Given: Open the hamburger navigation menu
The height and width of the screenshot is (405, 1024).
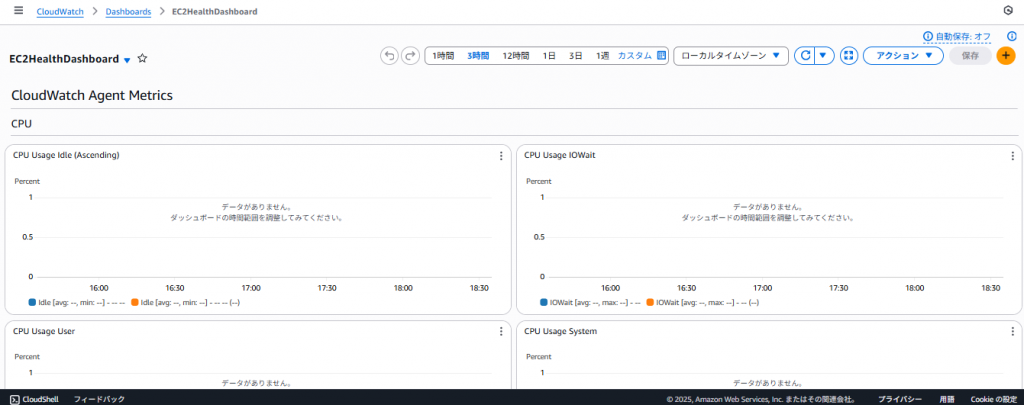Looking at the screenshot, I should click(18, 11).
